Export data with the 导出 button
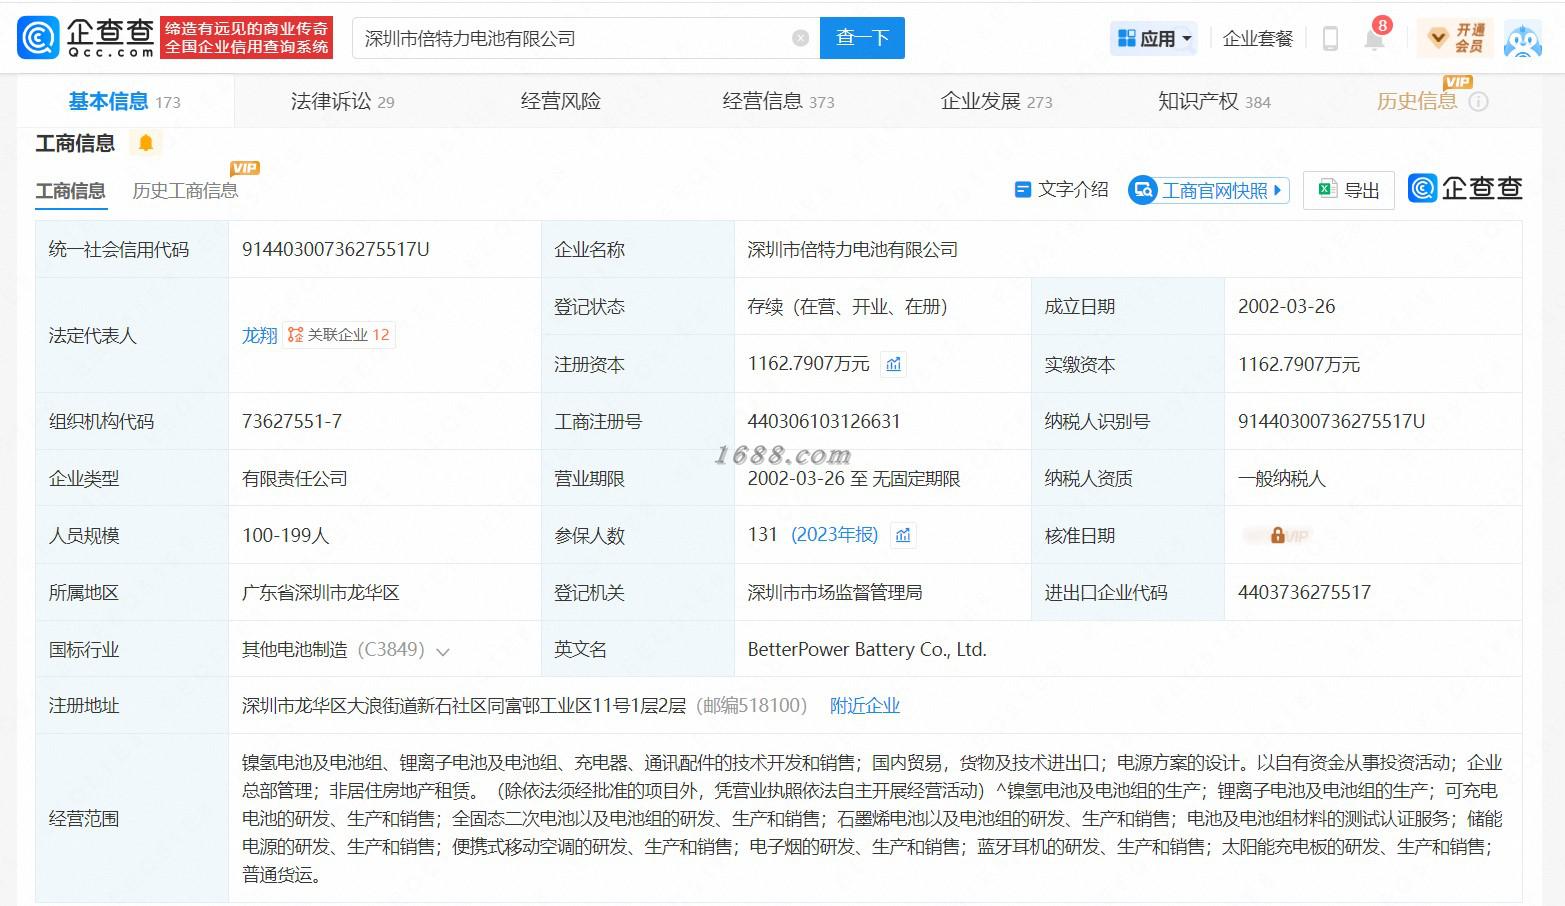Image resolution: width=1565 pixels, height=906 pixels. [x=1349, y=190]
